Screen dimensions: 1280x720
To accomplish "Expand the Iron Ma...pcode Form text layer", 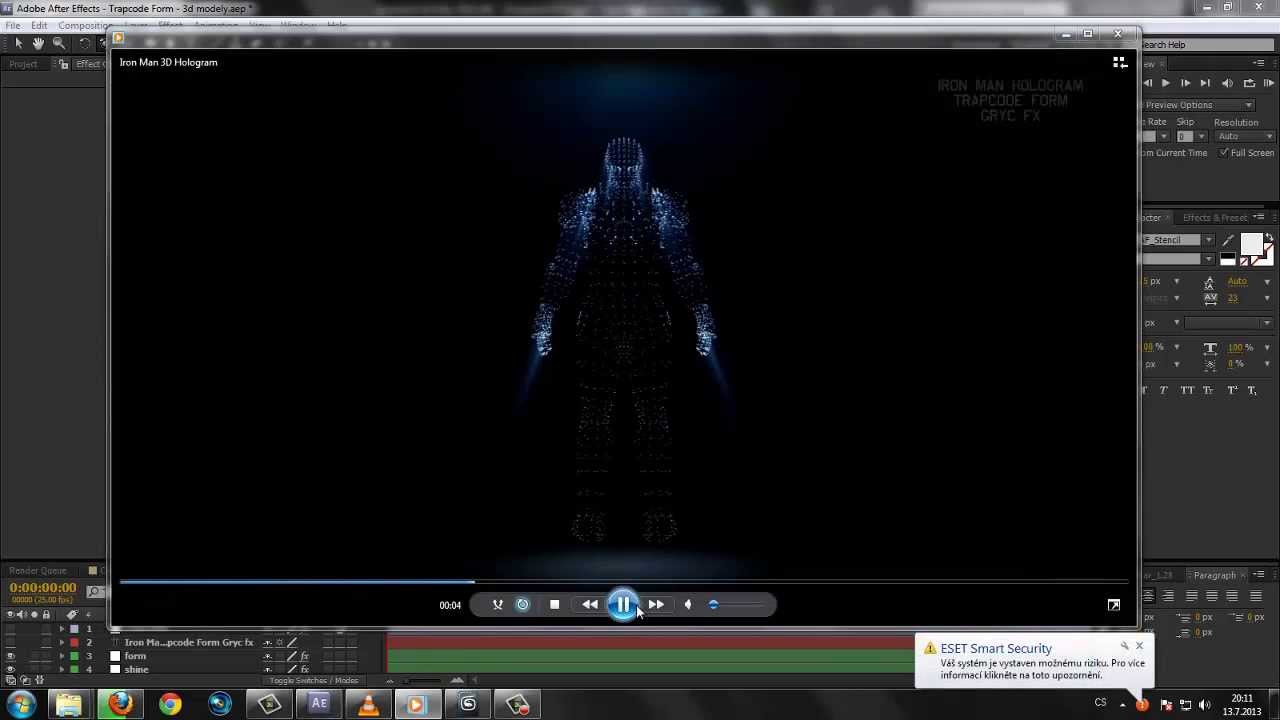I will click(61, 643).
